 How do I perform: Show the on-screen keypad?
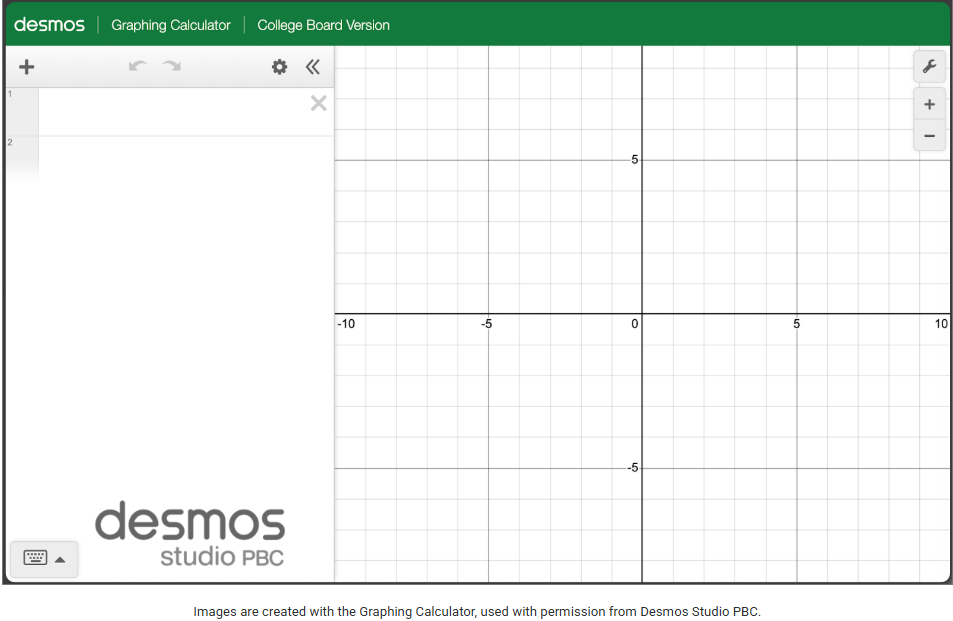[44, 558]
